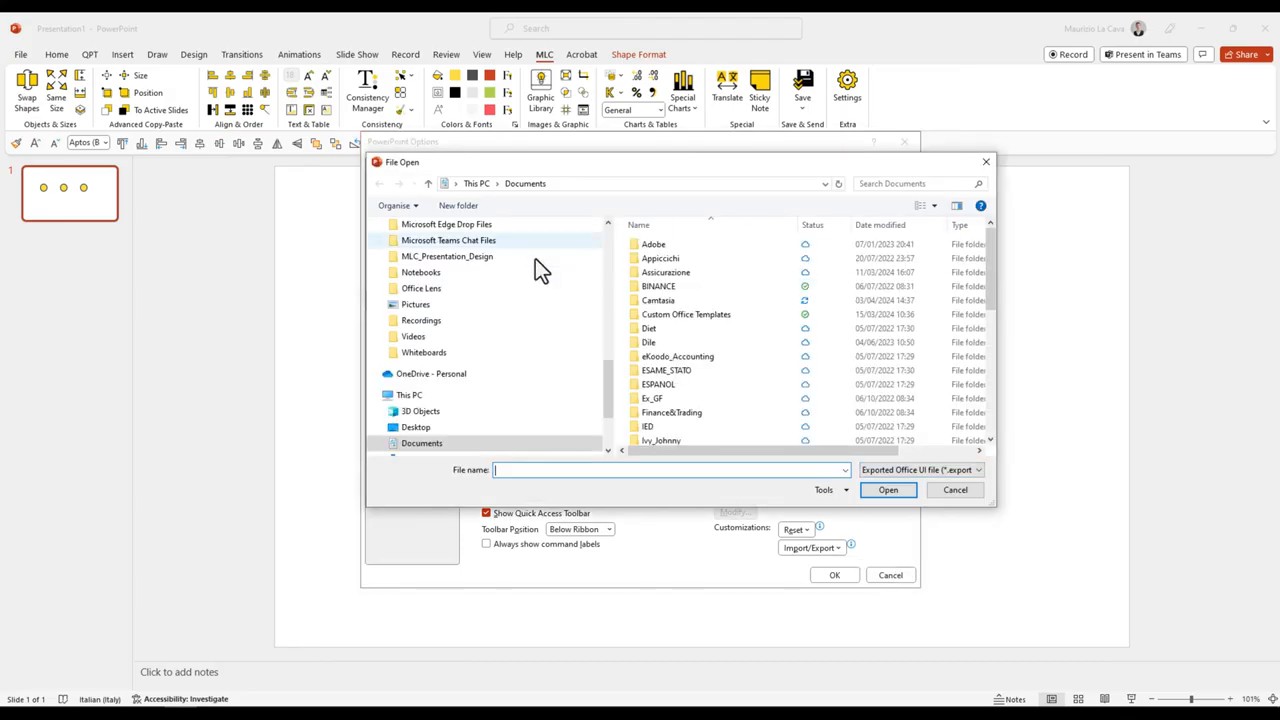Enable Always show command labels checkbox
Viewport: 1280px width, 720px height.
[x=486, y=544]
